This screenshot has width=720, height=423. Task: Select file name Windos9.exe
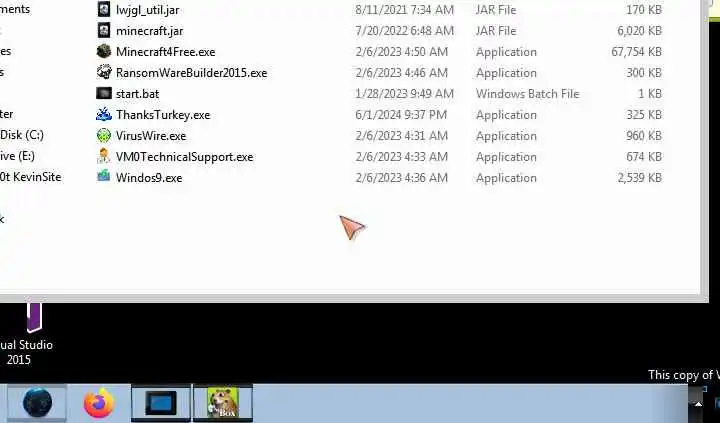(149, 178)
